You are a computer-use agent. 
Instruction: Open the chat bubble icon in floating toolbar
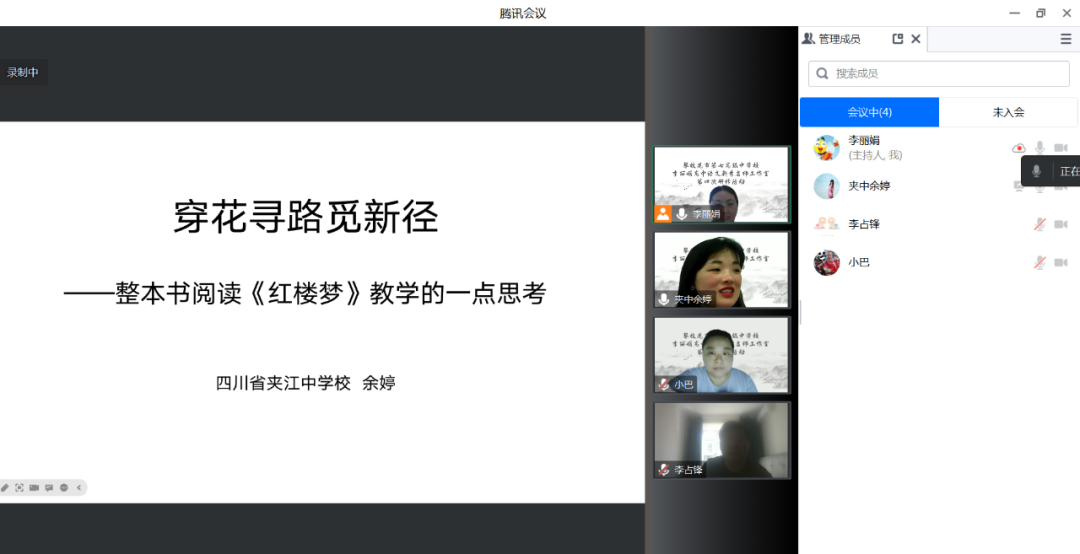49,488
